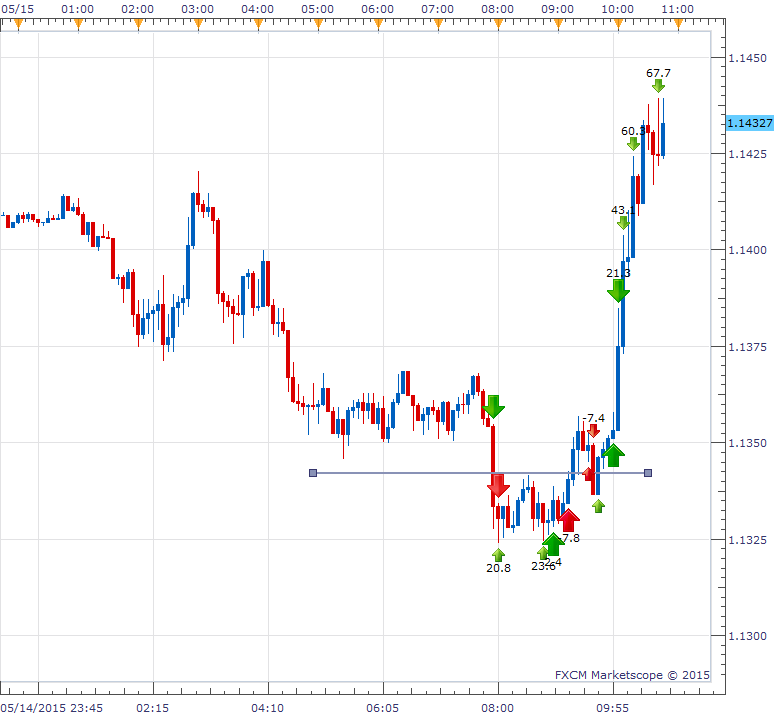Click the 1.1325 price axis label
The width and height of the screenshot is (783, 720).
point(748,540)
